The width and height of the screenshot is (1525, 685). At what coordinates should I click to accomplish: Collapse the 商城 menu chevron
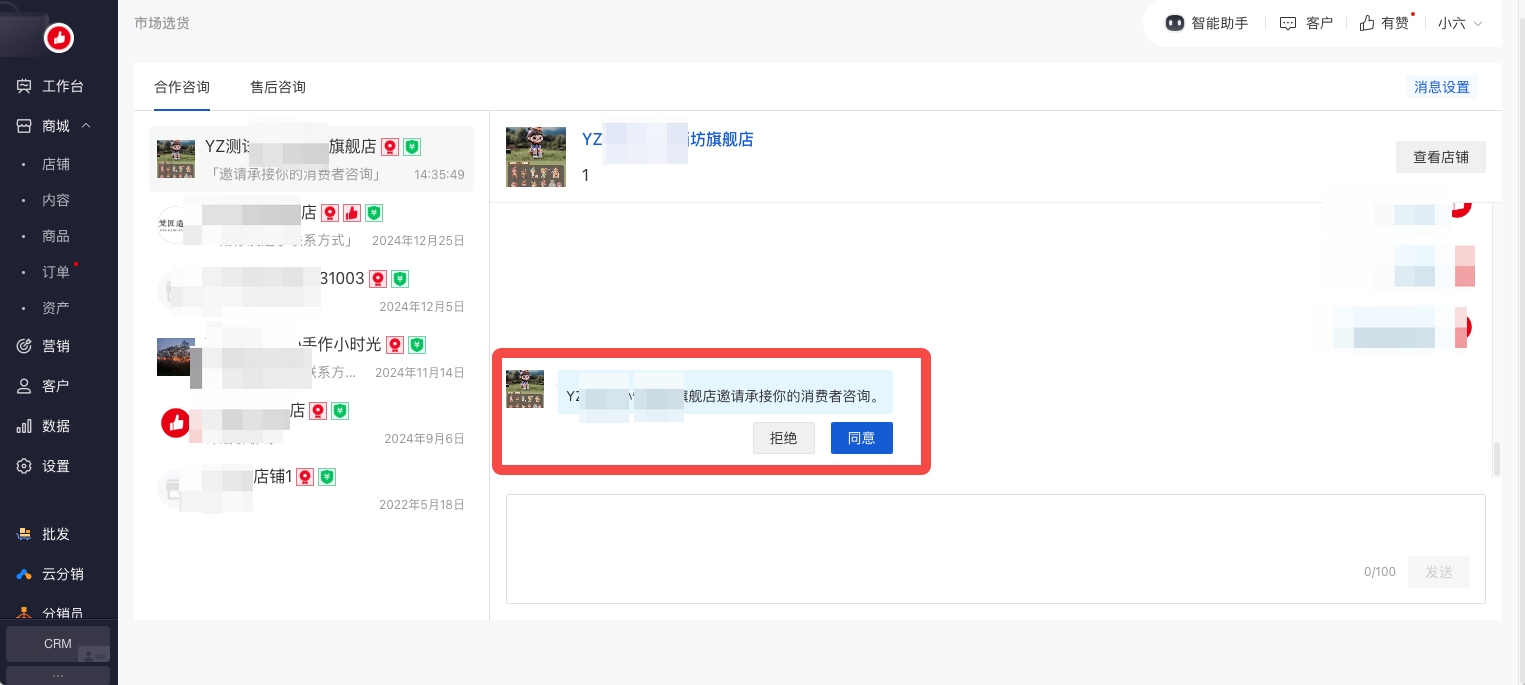86,126
